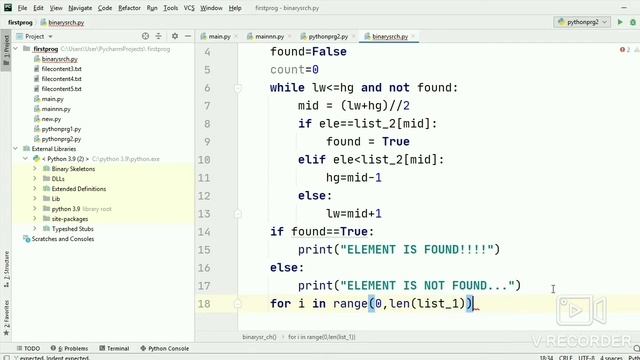Collapse the Python 3.9 (2) interpreter node
This screenshot has width=640, height=360.
coord(25,159)
